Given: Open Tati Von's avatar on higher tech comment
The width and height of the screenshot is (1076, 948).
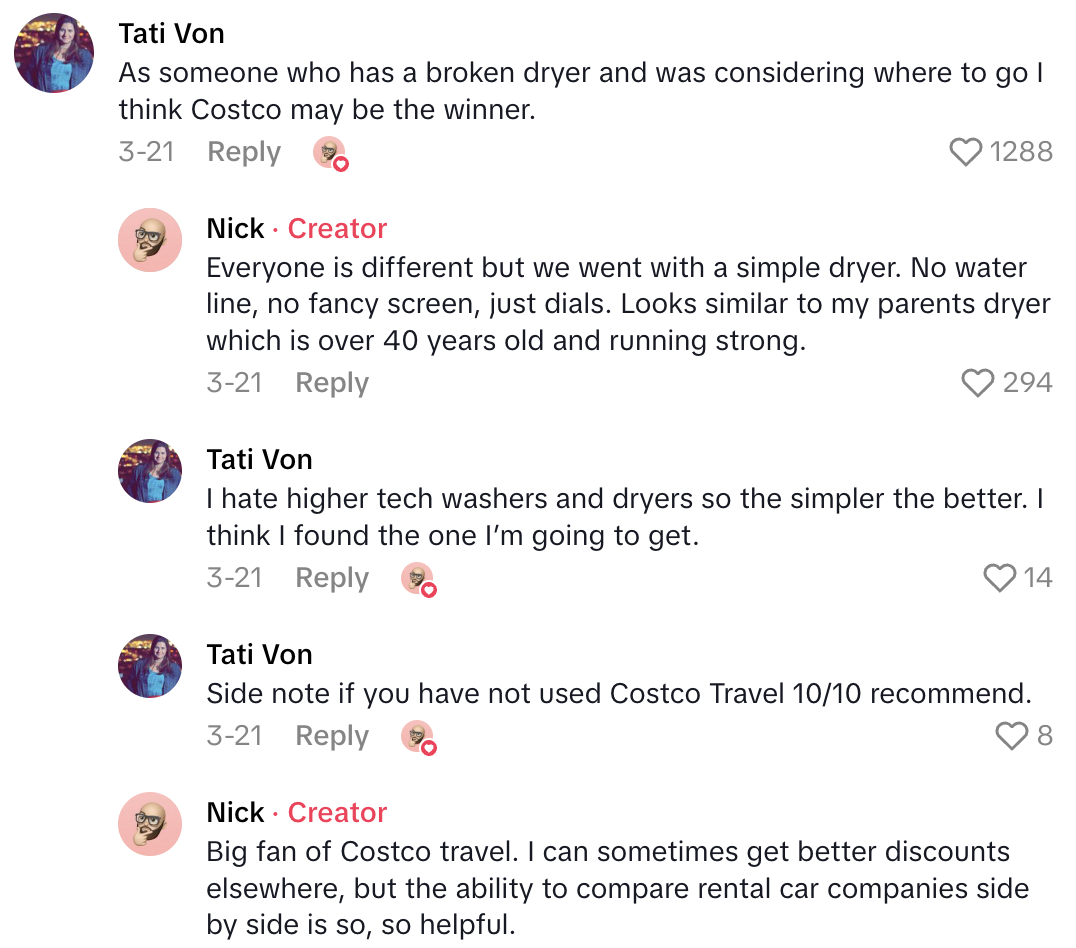Looking at the screenshot, I should (150, 471).
